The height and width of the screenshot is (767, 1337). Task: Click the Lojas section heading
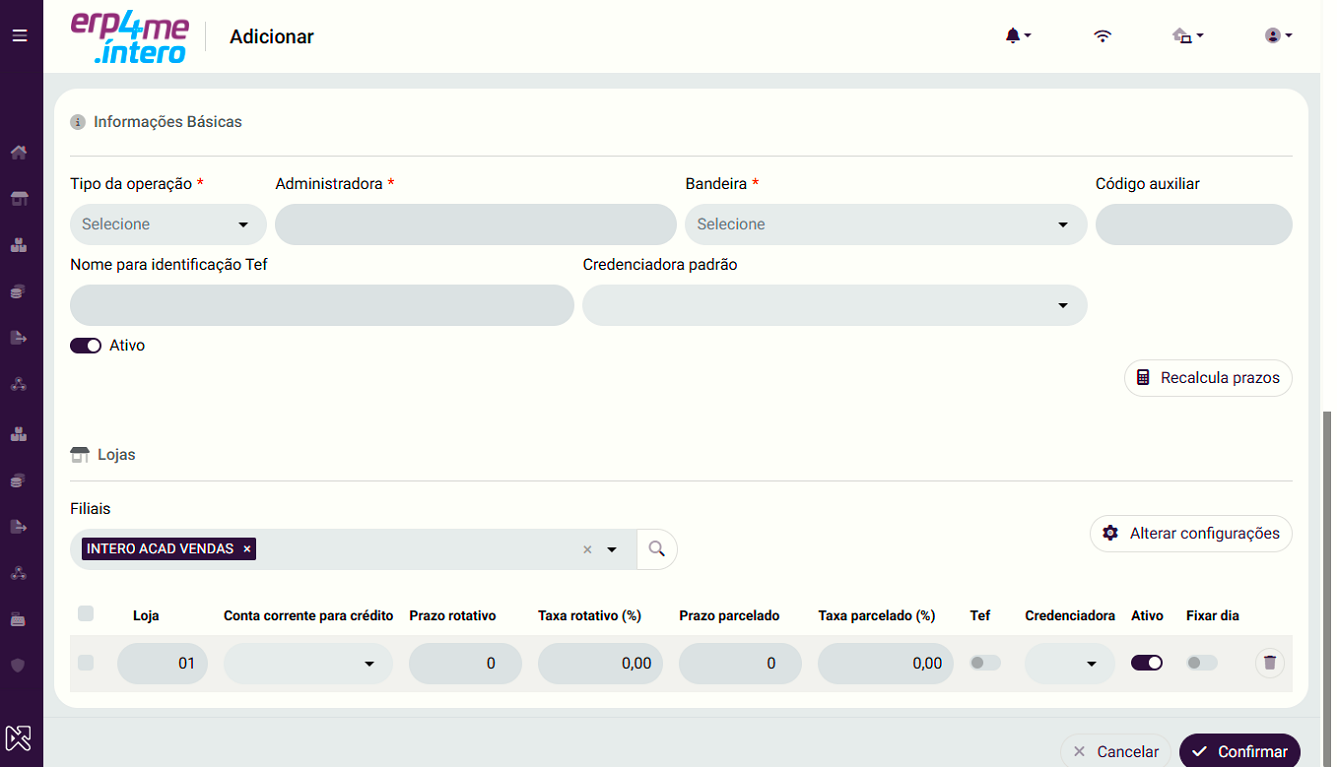point(116,455)
